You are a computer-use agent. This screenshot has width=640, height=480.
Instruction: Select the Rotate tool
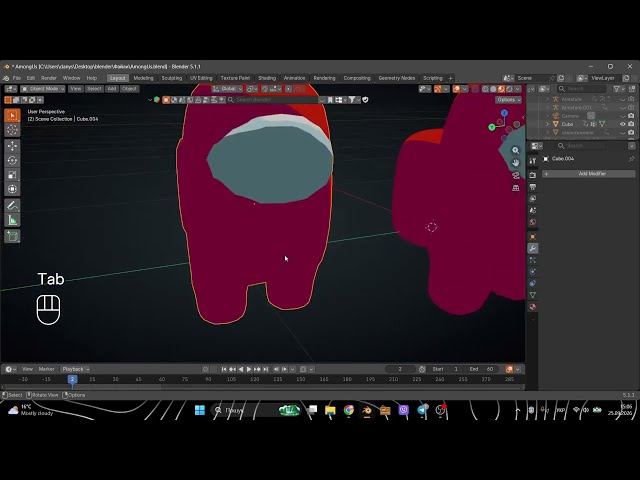(x=12, y=160)
